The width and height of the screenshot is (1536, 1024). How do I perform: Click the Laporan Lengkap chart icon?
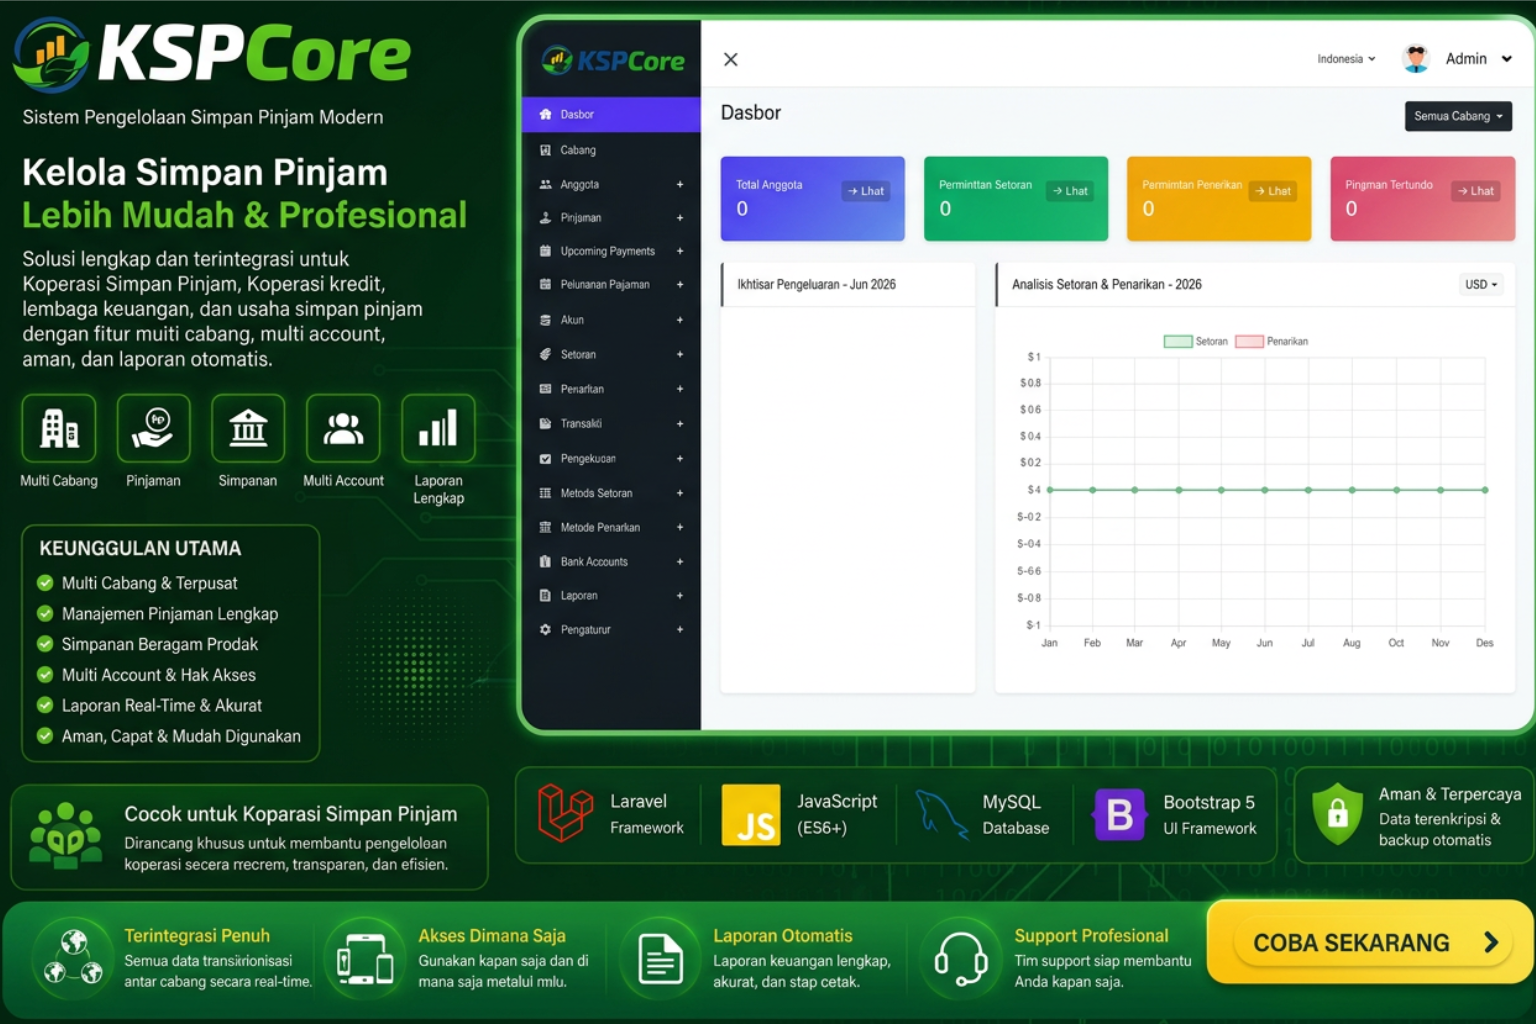click(438, 428)
